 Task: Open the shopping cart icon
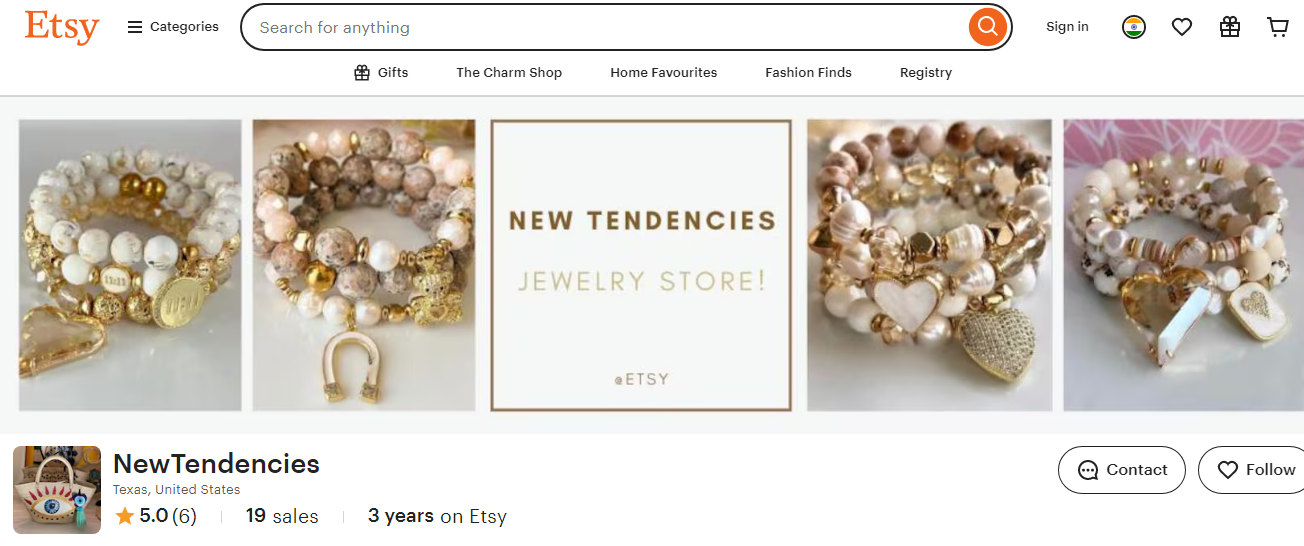point(1278,27)
